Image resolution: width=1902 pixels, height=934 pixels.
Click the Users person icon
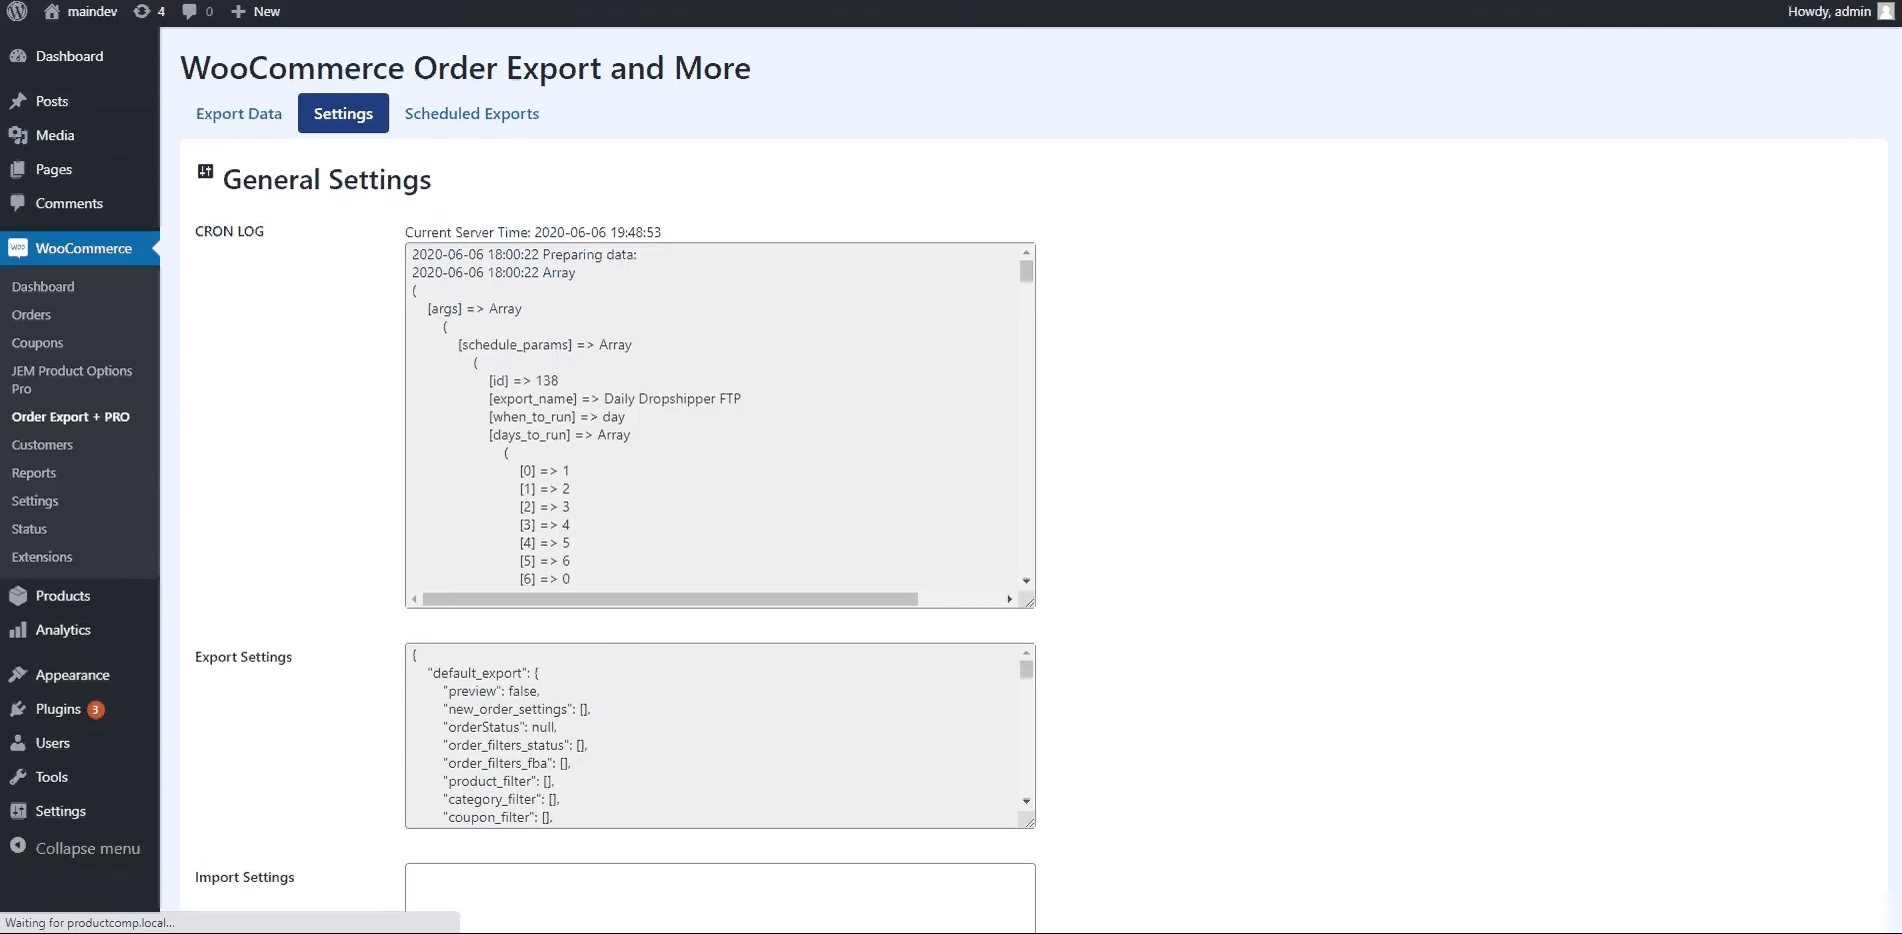tap(18, 743)
